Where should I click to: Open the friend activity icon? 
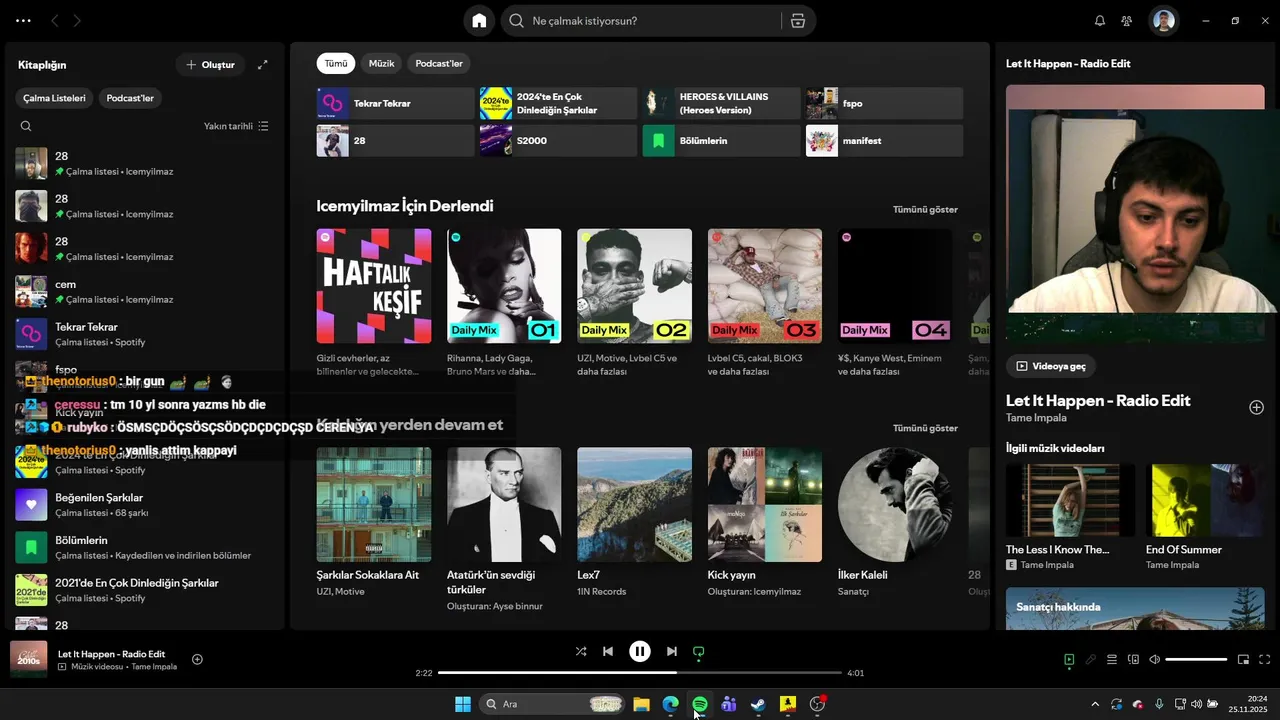click(1127, 21)
